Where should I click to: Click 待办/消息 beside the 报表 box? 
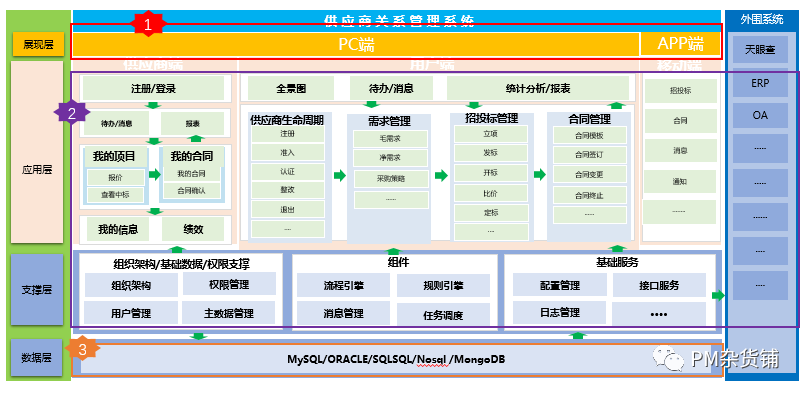[117, 124]
